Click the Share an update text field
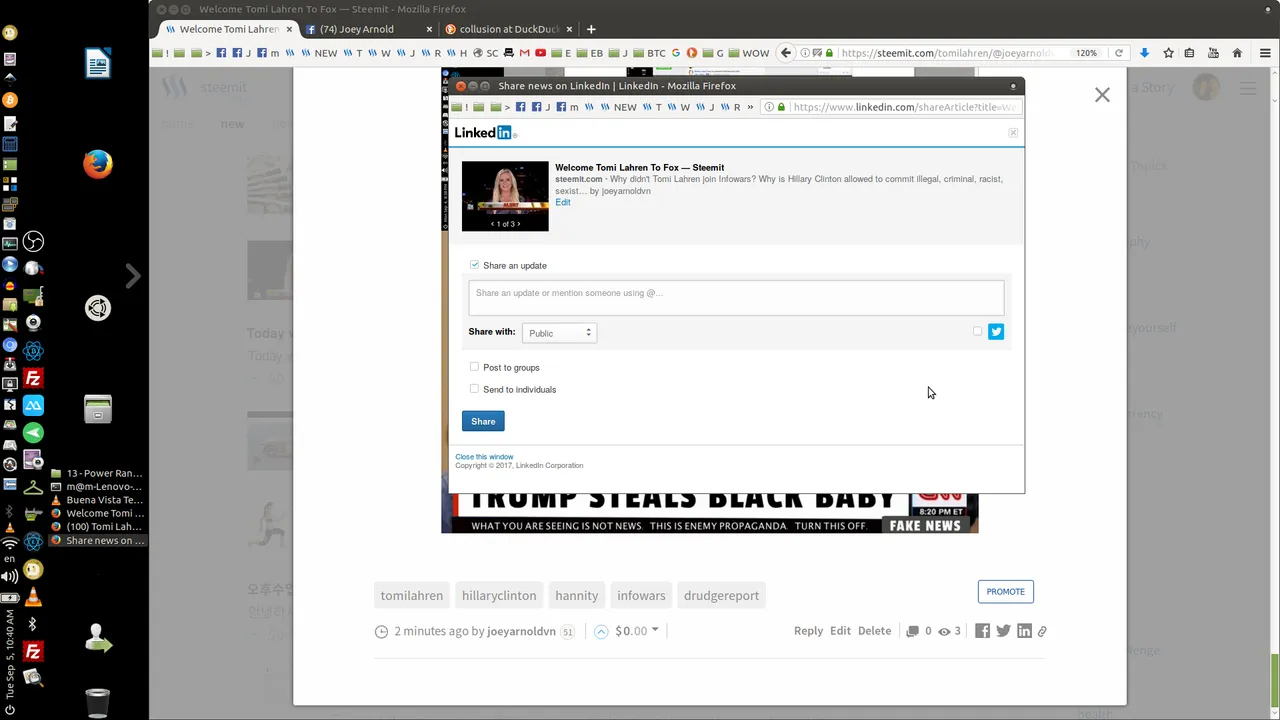 click(x=736, y=298)
